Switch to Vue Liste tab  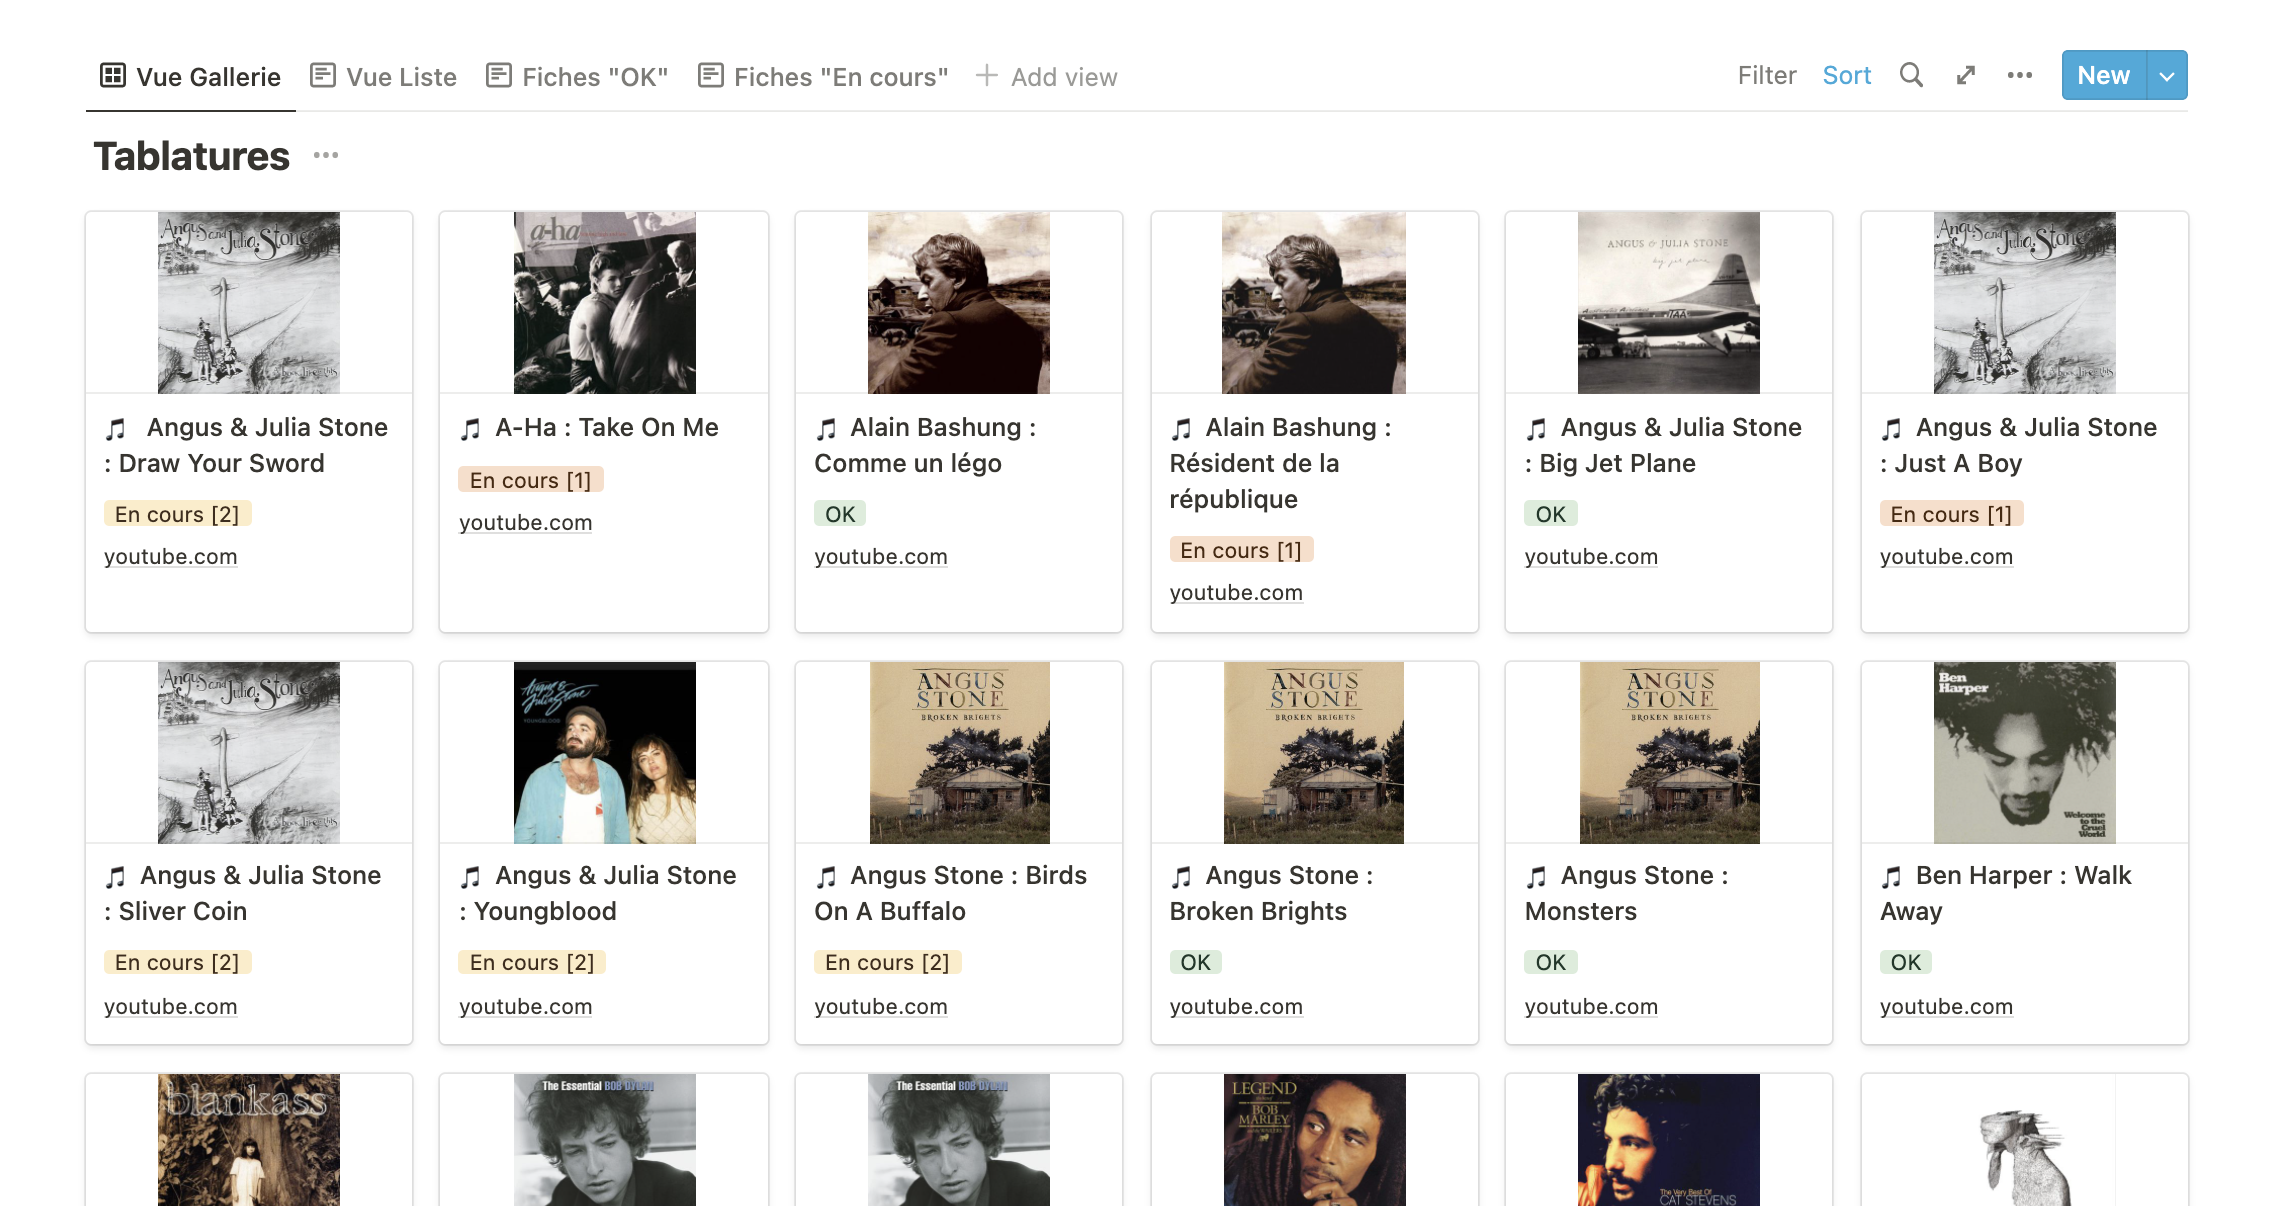pyautogui.click(x=383, y=76)
